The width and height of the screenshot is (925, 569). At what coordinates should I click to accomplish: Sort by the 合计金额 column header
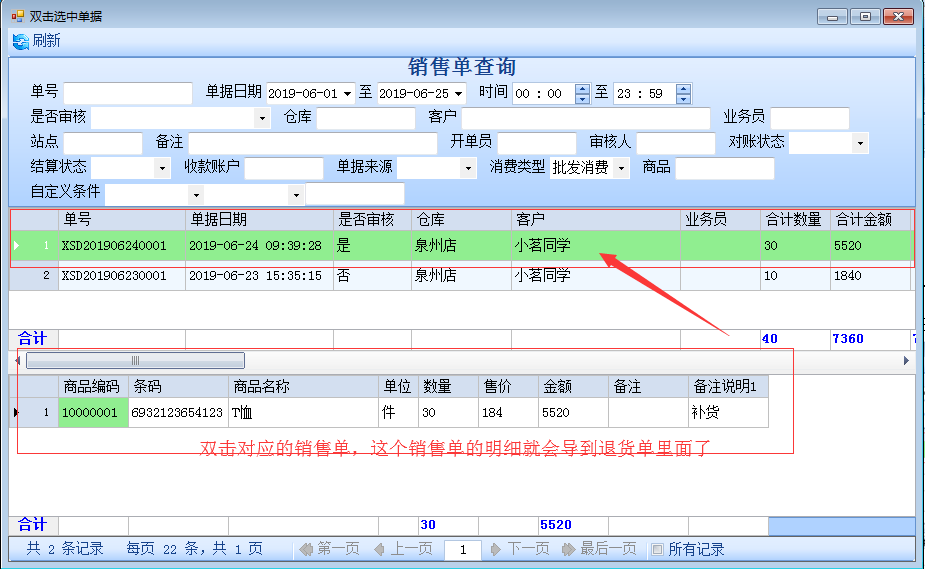click(870, 220)
